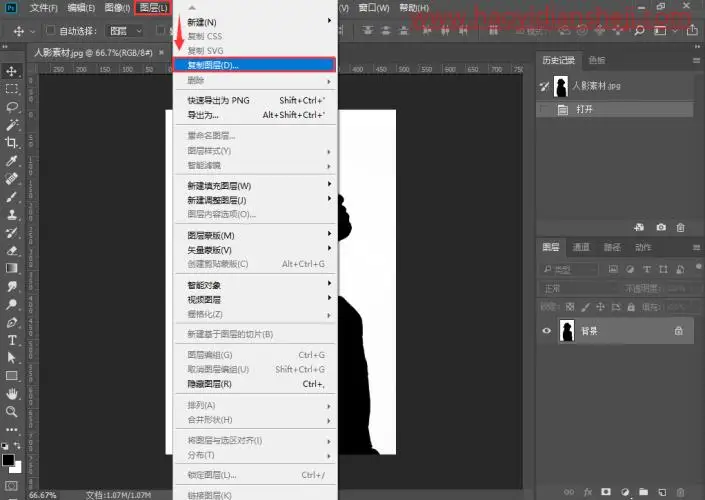Click the 66.67% zoom level field
Screen dimensions: 705x500
pyautogui.click(x=43, y=495)
